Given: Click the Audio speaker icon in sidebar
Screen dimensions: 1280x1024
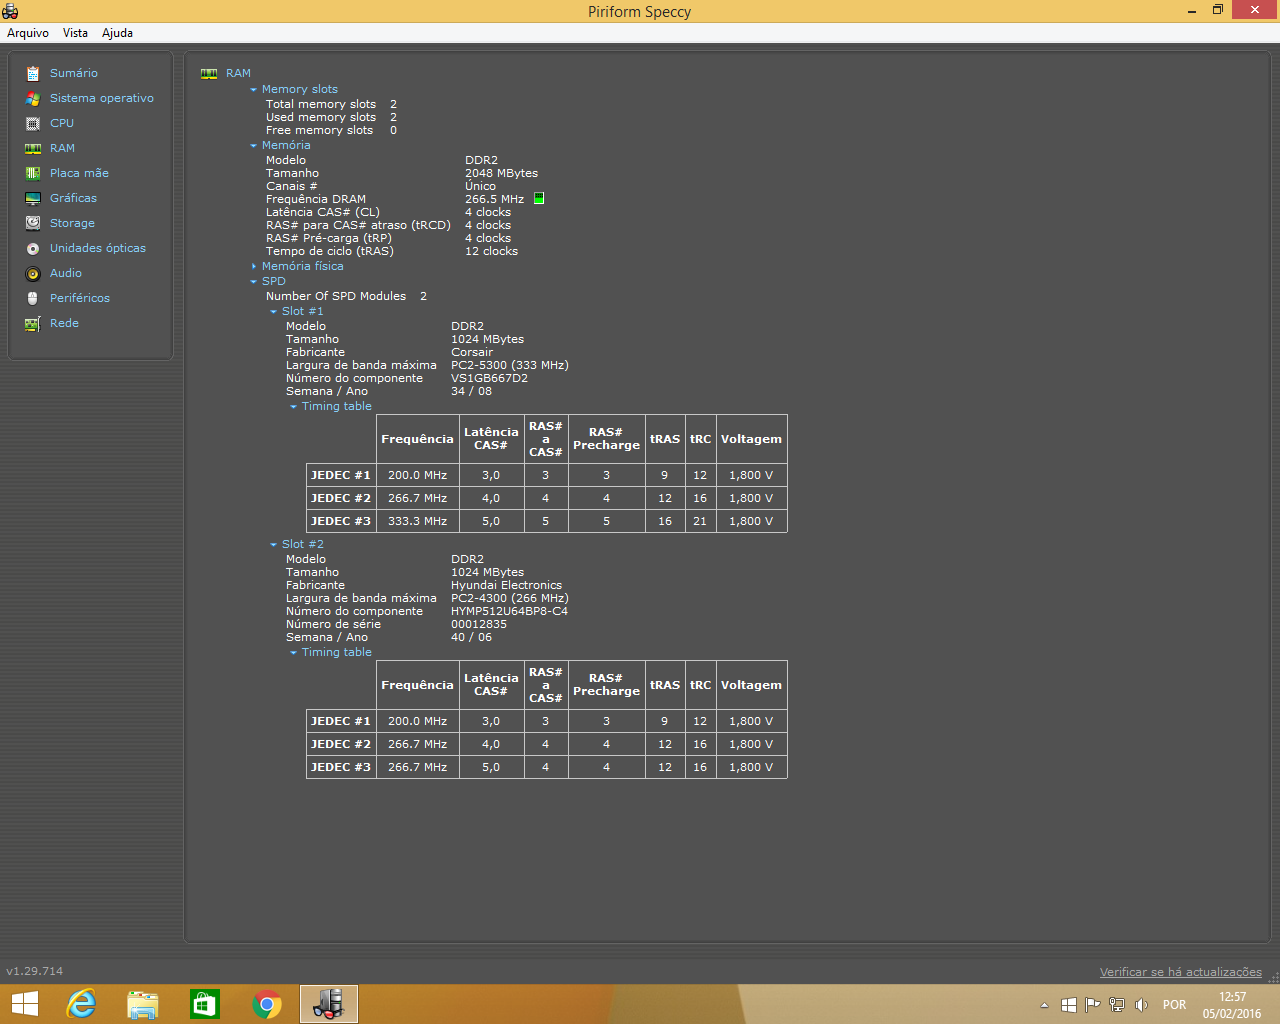Looking at the screenshot, I should 33,273.
